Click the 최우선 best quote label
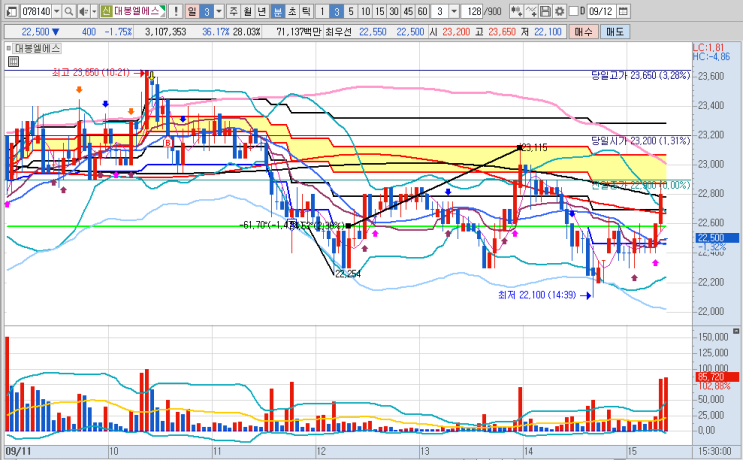The image size is (743, 460). click(338, 32)
